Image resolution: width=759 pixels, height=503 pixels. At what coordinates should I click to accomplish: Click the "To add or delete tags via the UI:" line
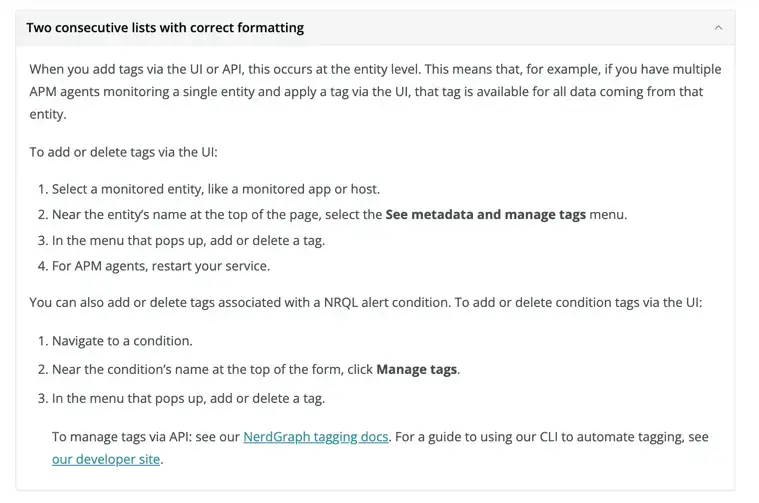tap(123, 152)
